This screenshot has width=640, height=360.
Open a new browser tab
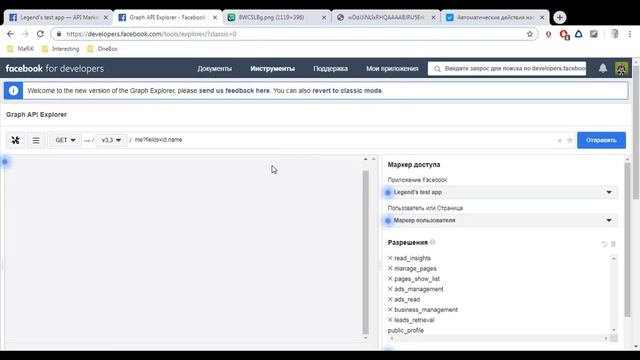(560, 18)
